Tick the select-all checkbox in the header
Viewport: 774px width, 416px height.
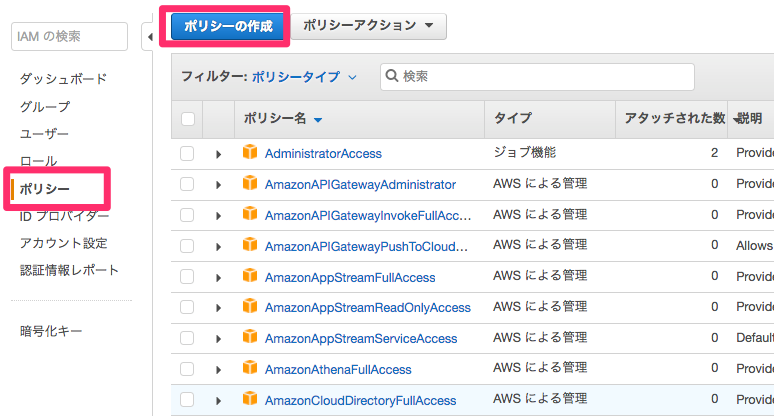pos(188,119)
